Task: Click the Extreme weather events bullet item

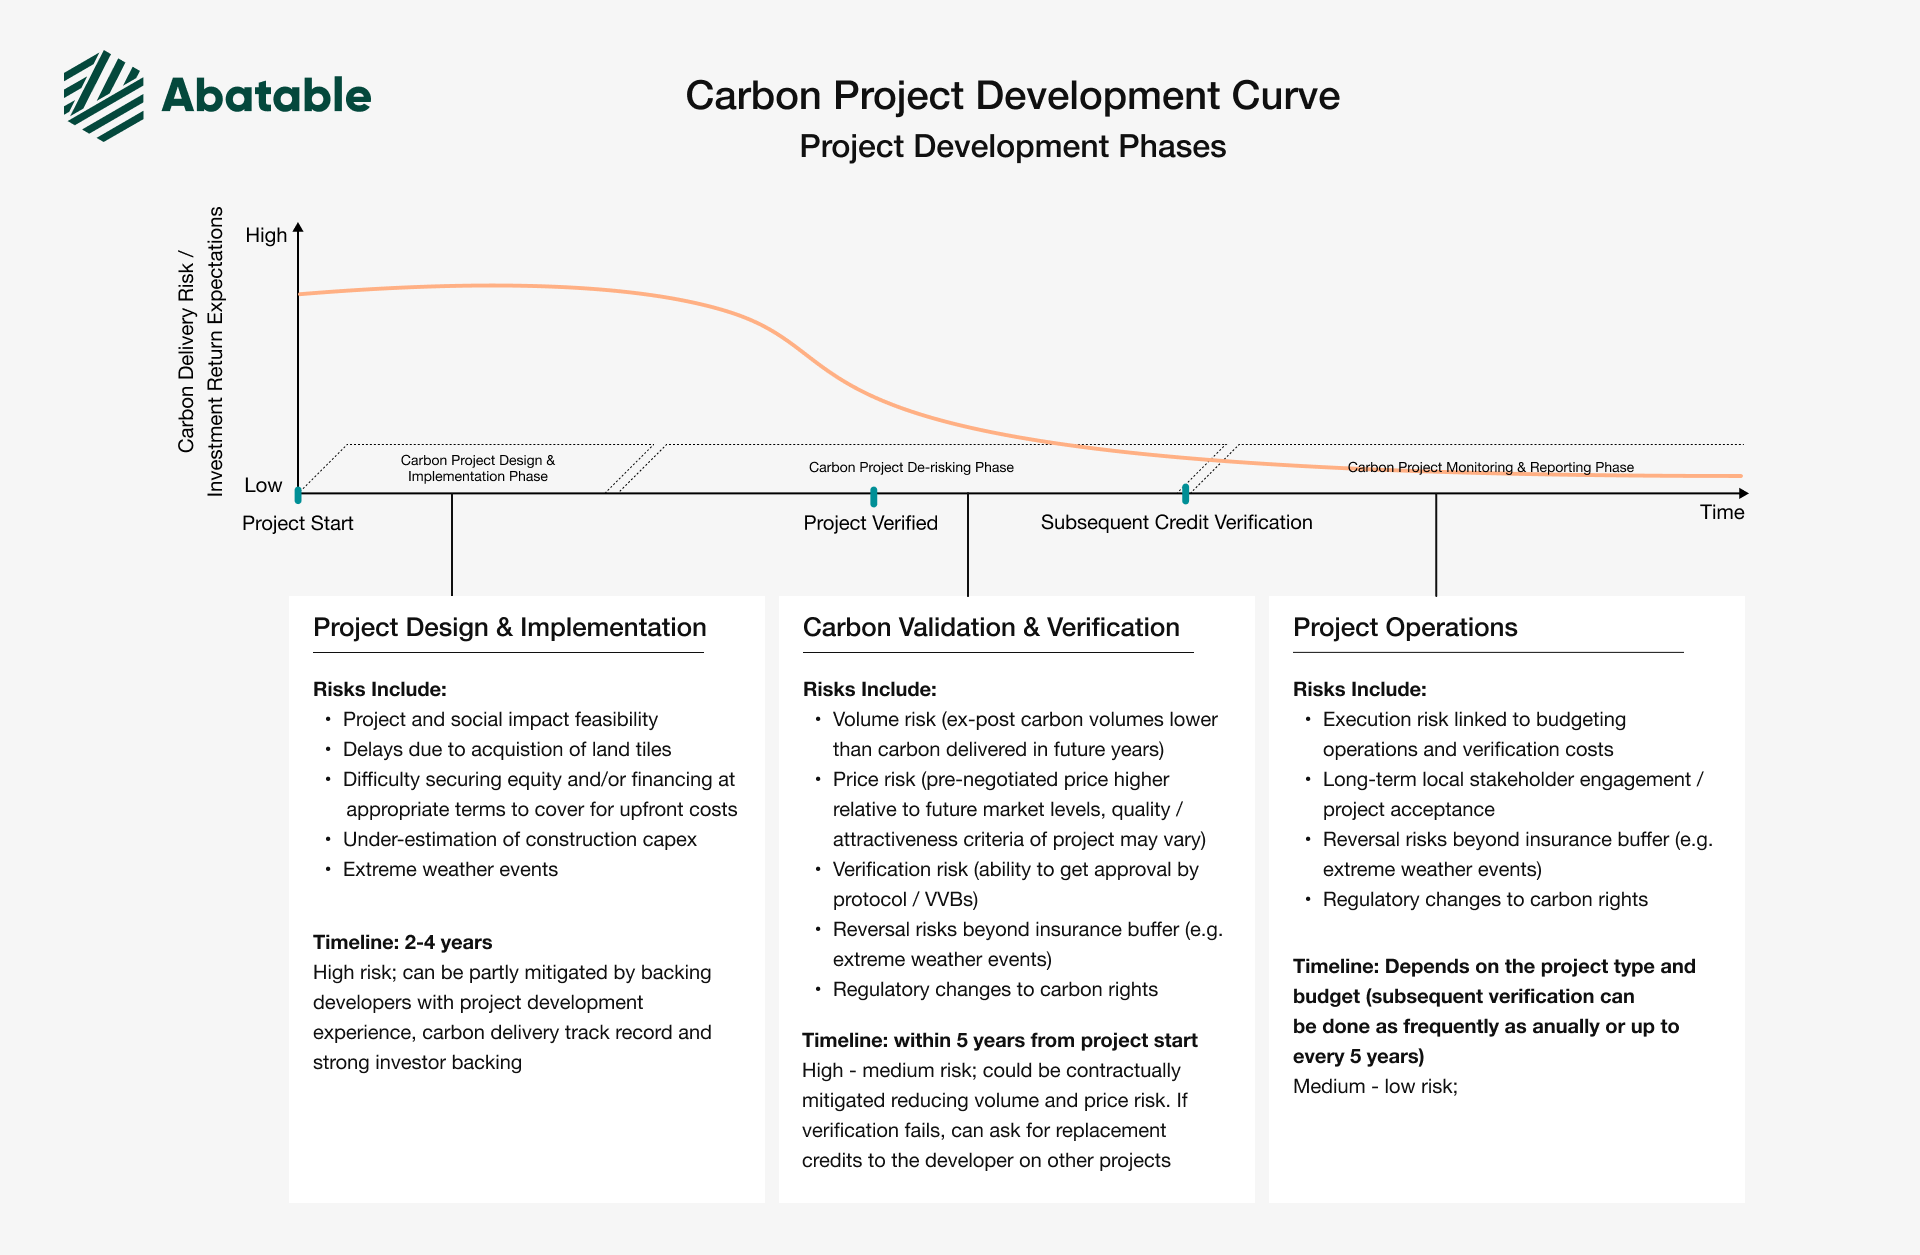Action: [450, 869]
